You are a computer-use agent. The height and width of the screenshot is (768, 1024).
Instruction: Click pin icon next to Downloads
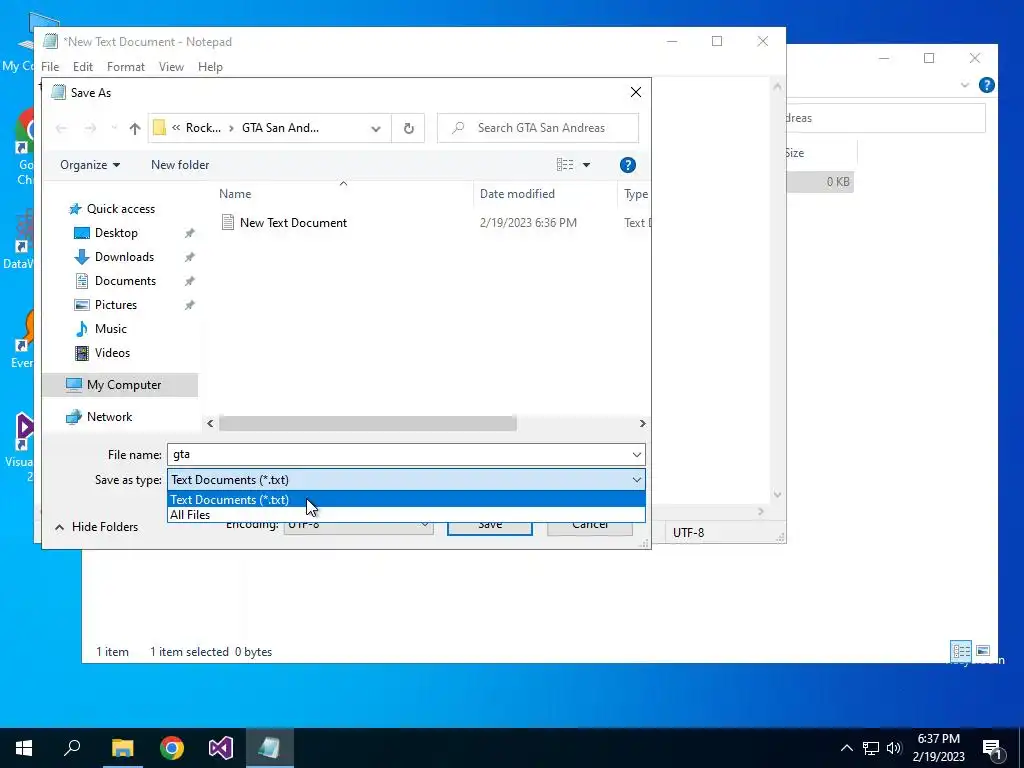(189, 257)
